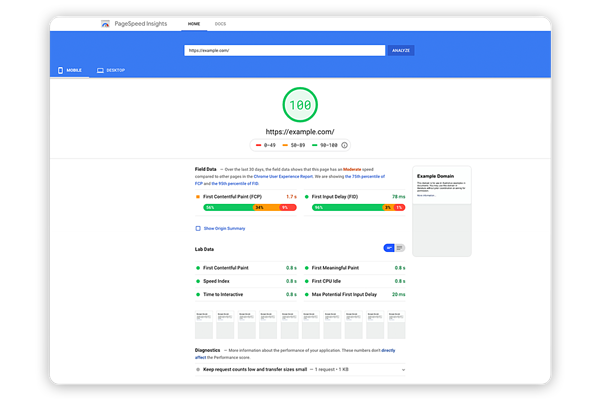
Task: Select the compact Lab Data view toggle
Action: pos(389,248)
